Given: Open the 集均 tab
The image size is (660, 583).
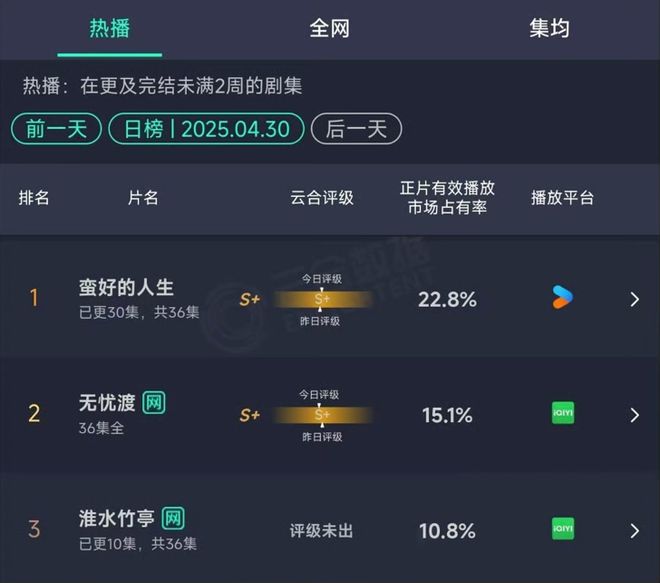Looking at the screenshot, I should 549,29.
